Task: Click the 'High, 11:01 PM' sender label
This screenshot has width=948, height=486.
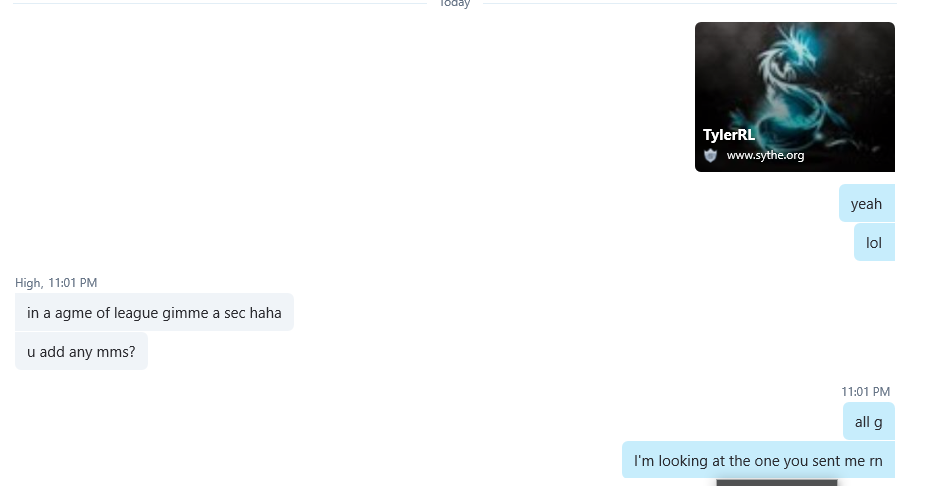Action: click(56, 283)
